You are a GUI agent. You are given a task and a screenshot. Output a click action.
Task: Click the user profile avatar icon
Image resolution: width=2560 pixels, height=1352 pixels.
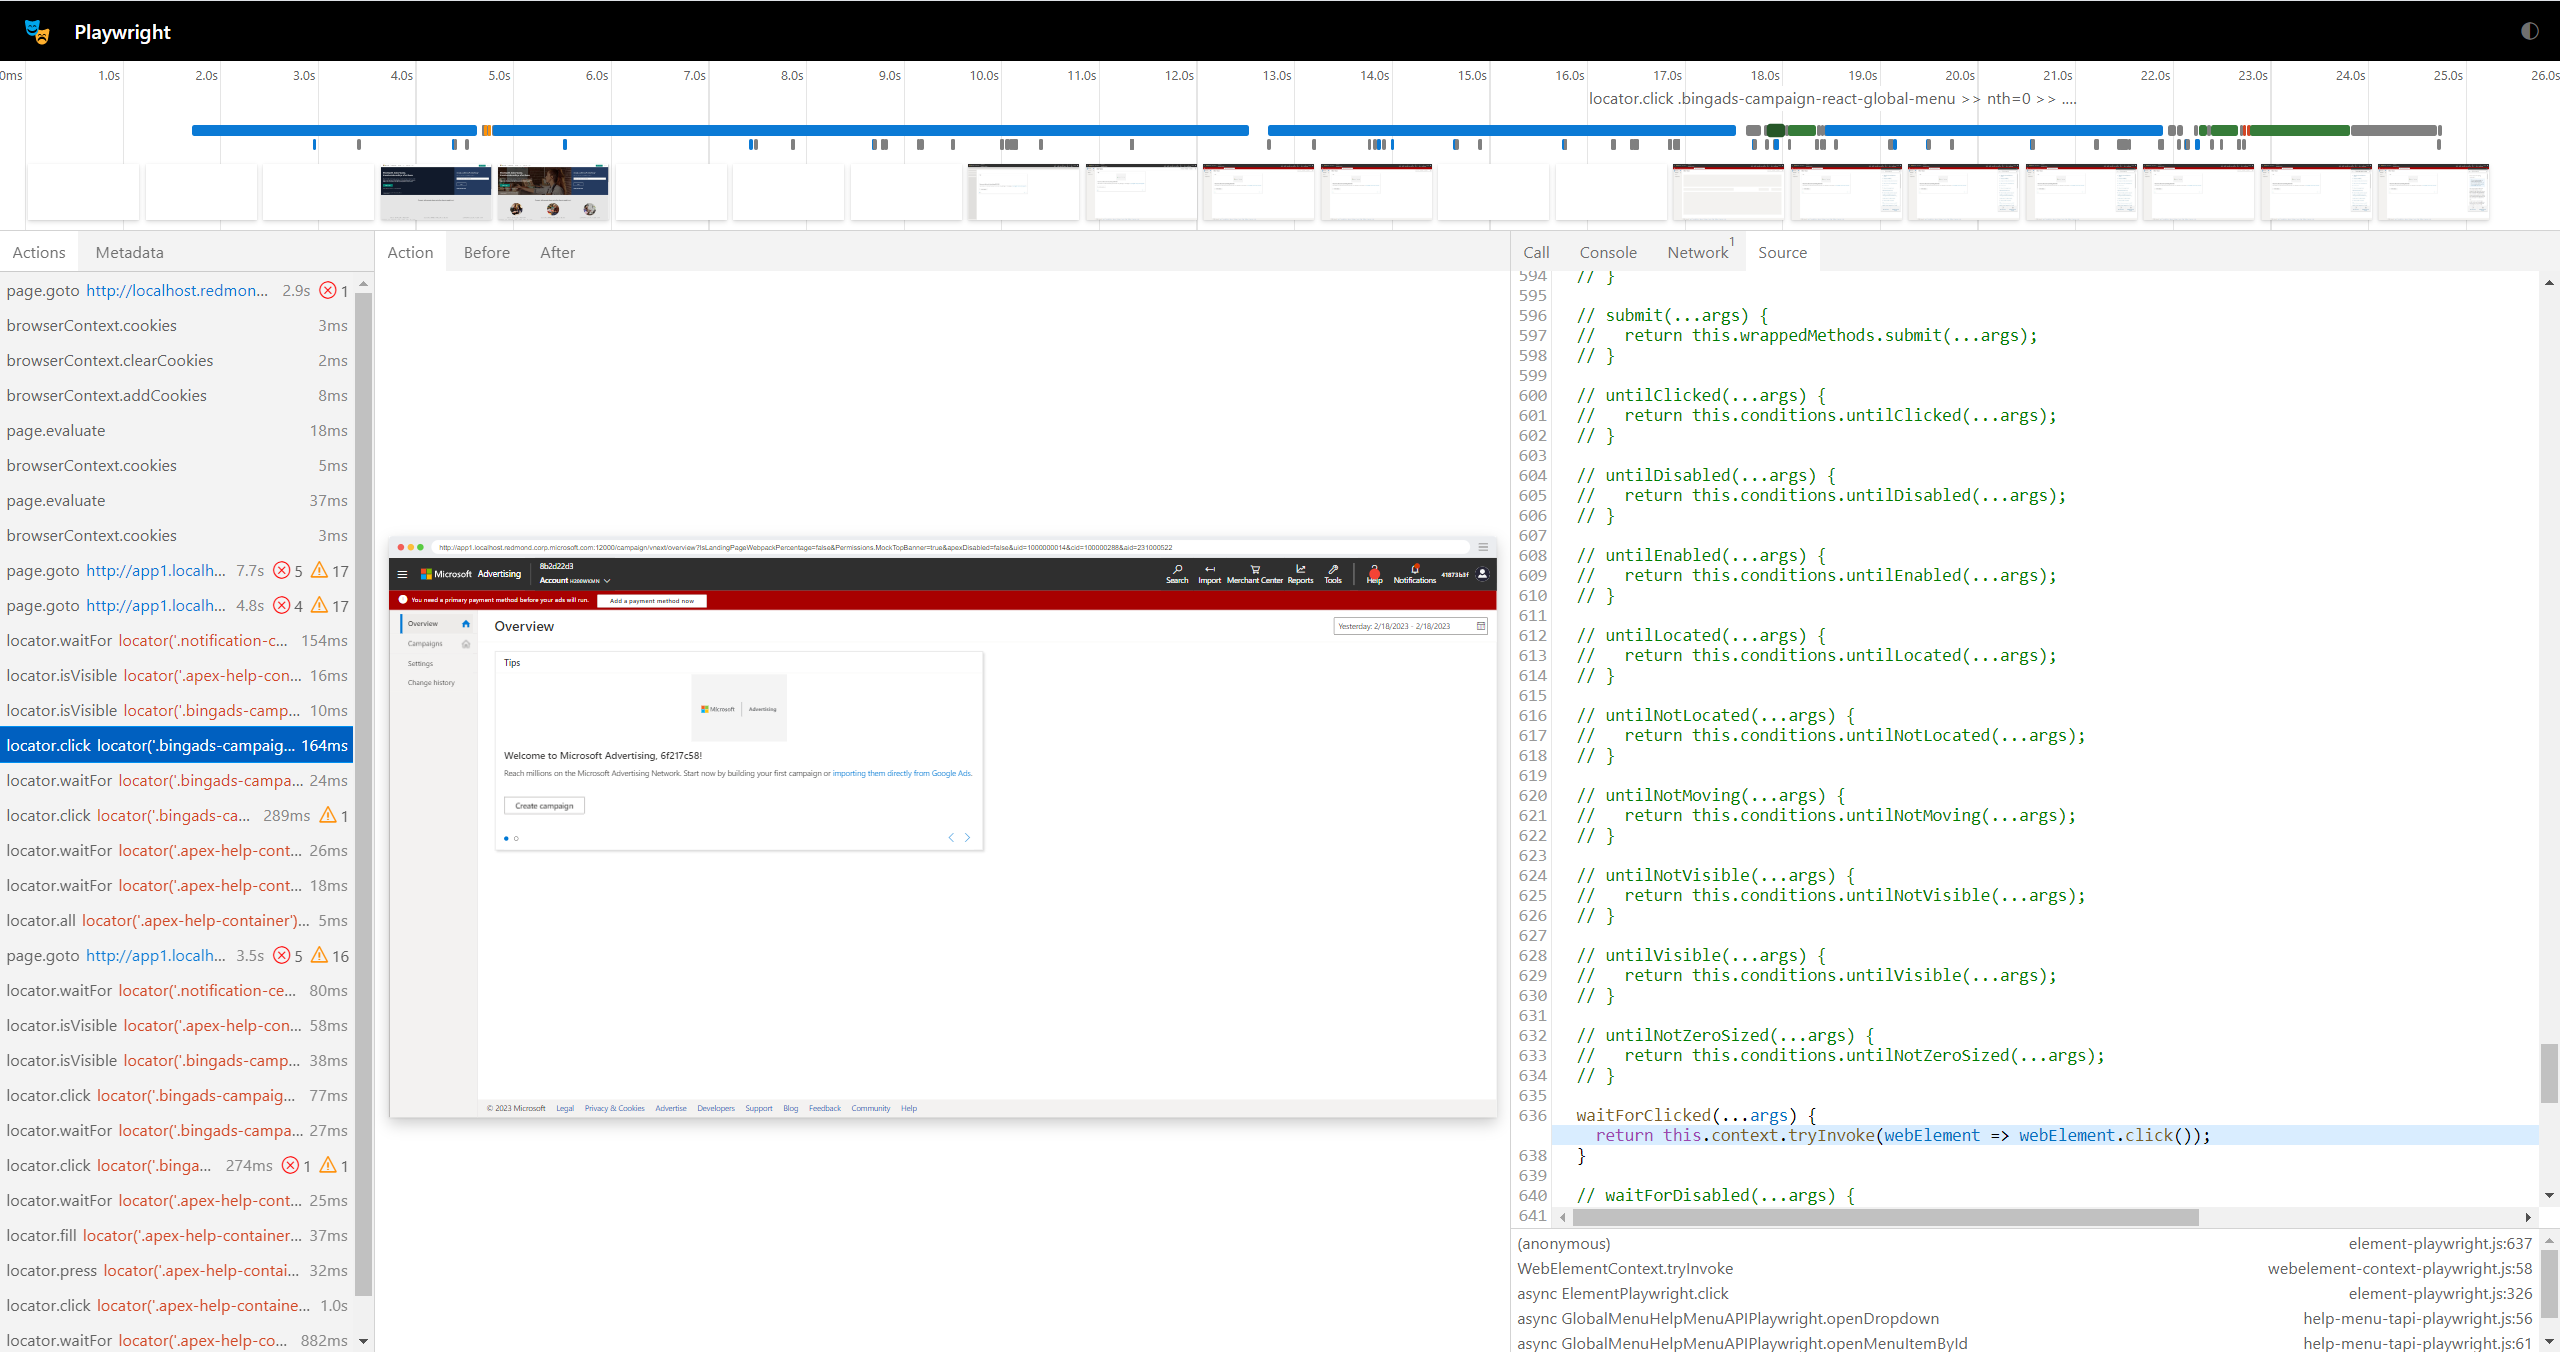tap(1482, 576)
